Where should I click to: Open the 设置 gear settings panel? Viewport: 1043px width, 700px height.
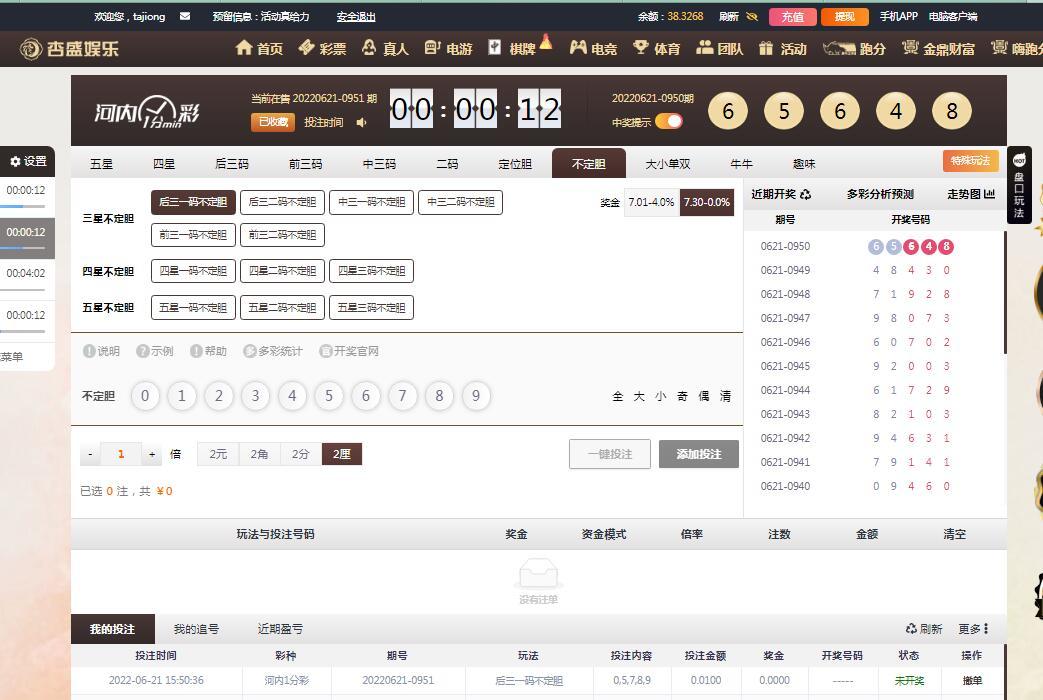(x=28, y=161)
